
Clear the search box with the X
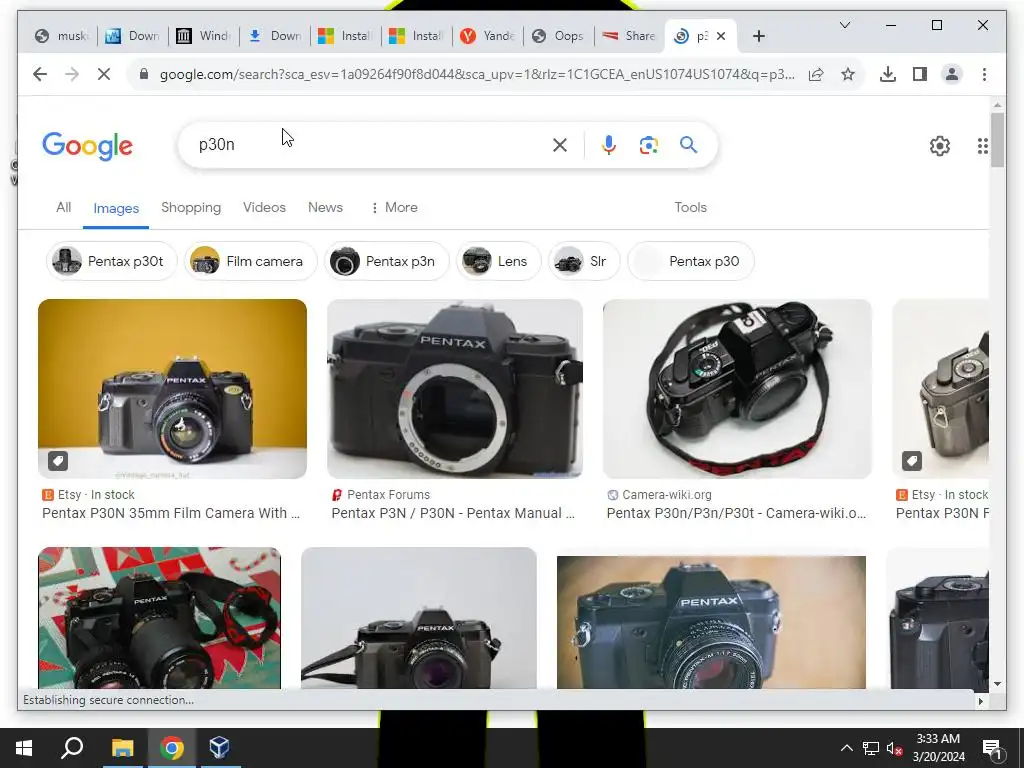point(560,145)
